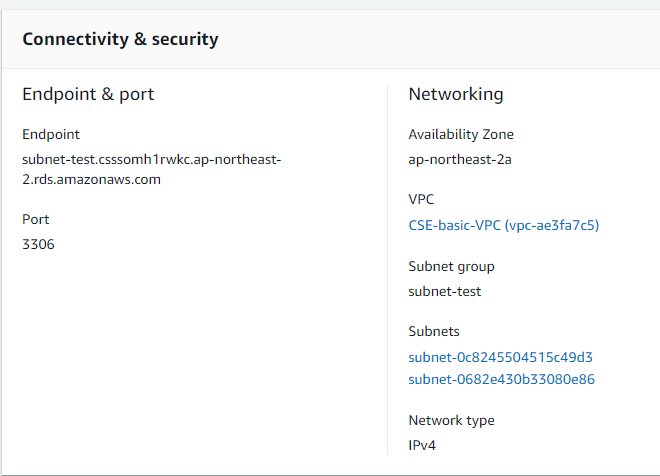Viewport: 660px width, 476px height.
Task: Click the Availability Zone label
Action: pyautogui.click(x=461, y=134)
